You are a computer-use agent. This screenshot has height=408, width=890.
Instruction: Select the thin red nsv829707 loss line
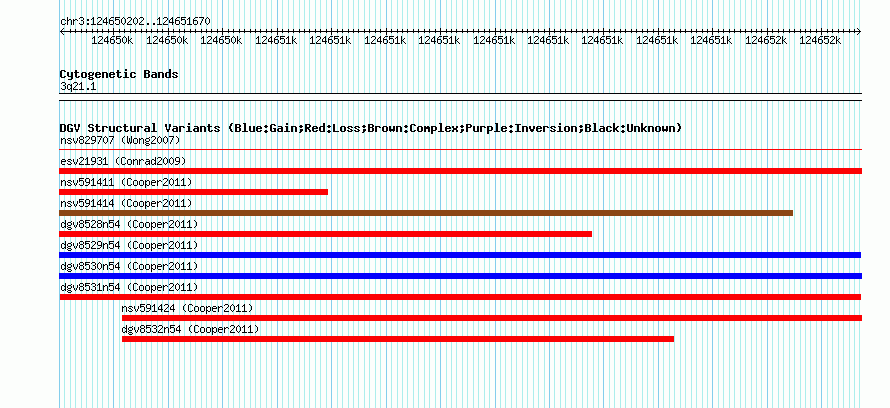(460, 150)
